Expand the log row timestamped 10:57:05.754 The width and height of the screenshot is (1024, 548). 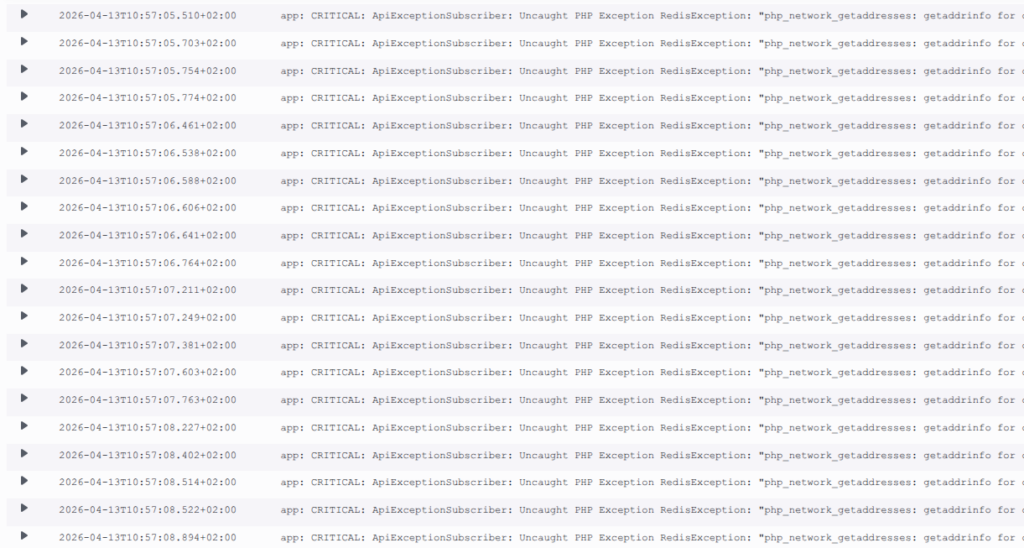[24, 69]
